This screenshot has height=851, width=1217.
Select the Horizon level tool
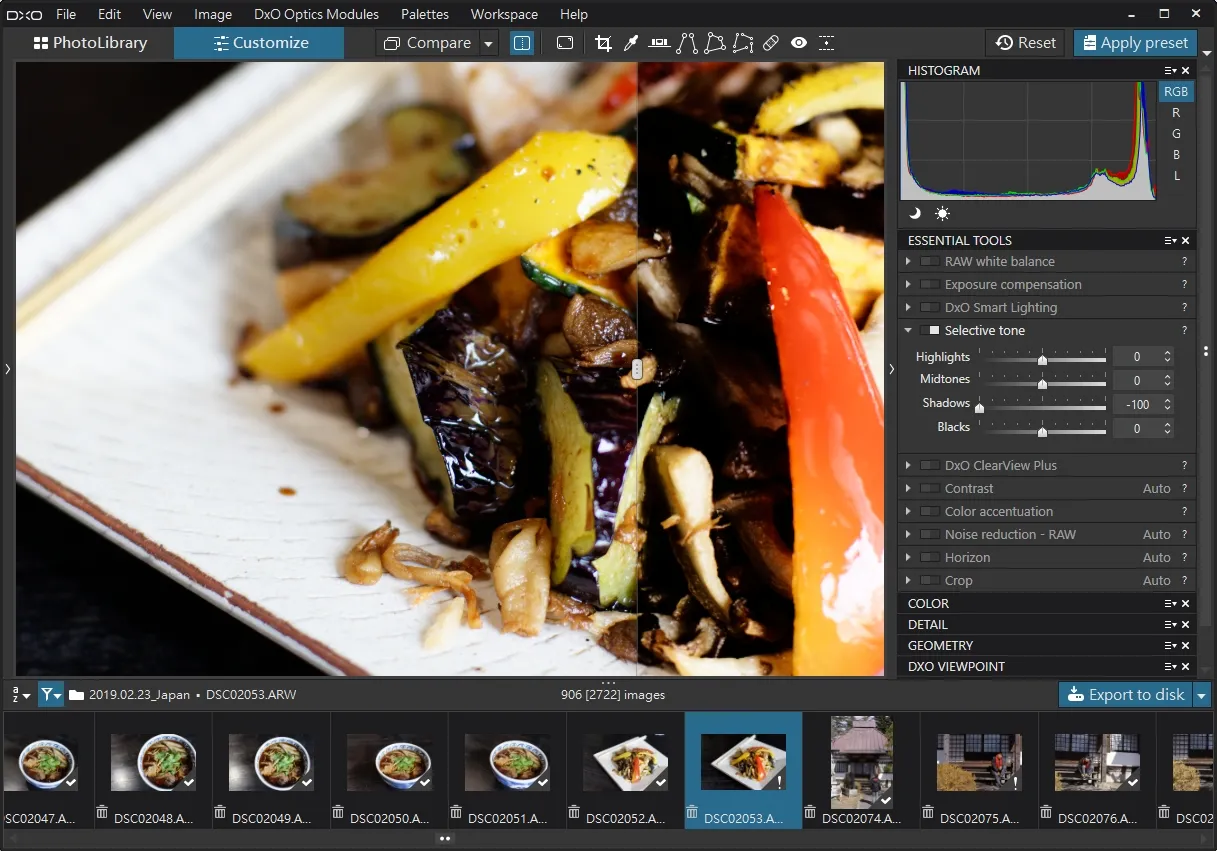[659, 43]
